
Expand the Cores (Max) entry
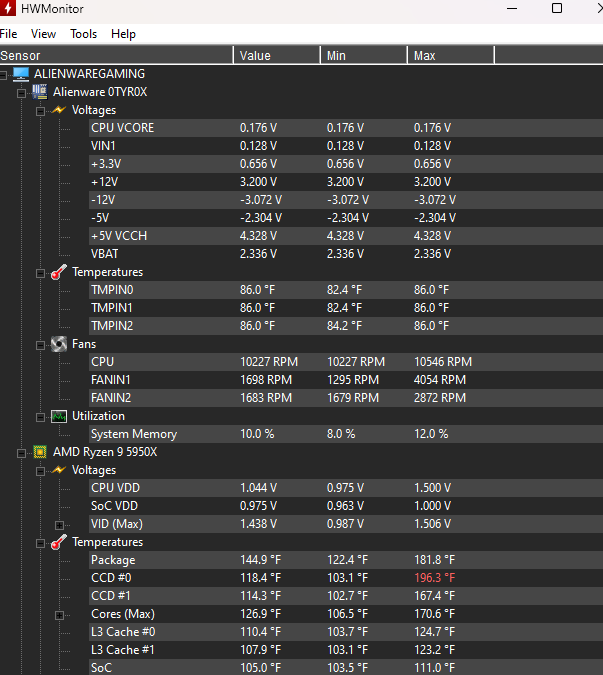[59, 615]
